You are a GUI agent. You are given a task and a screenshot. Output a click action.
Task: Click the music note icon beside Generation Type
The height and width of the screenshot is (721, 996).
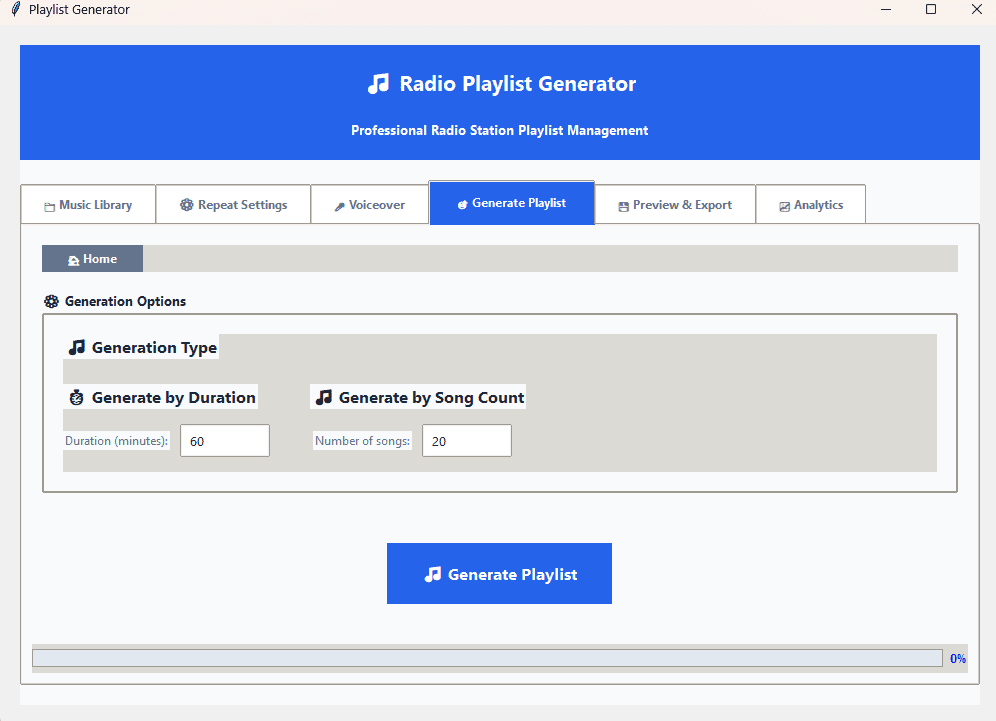point(77,346)
